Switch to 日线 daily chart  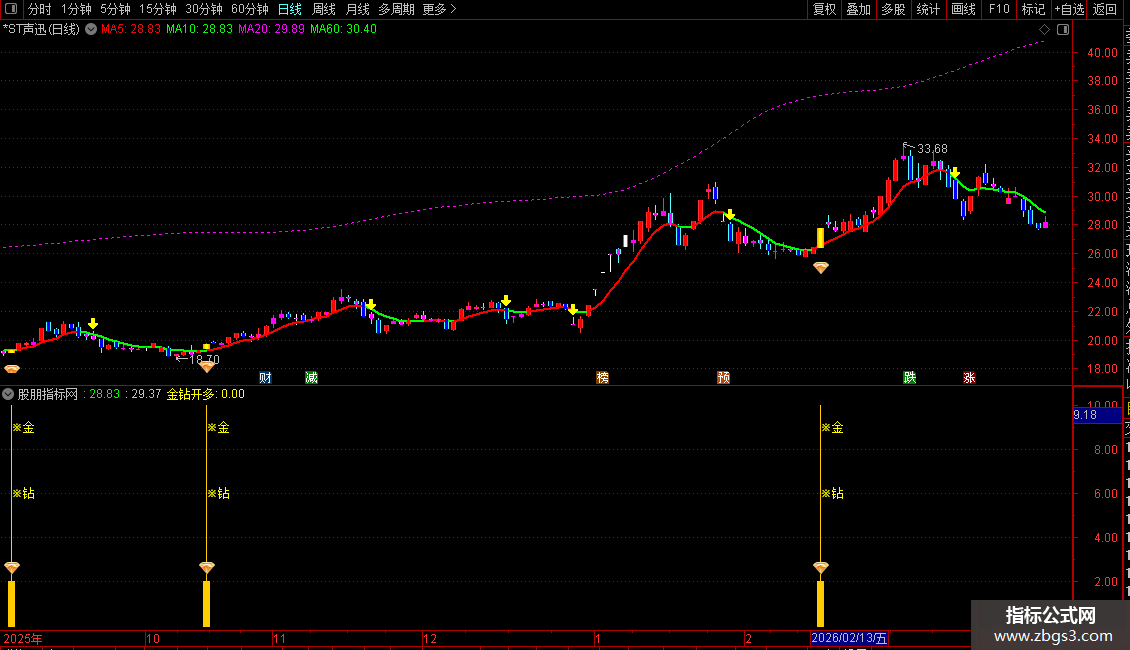290,9
